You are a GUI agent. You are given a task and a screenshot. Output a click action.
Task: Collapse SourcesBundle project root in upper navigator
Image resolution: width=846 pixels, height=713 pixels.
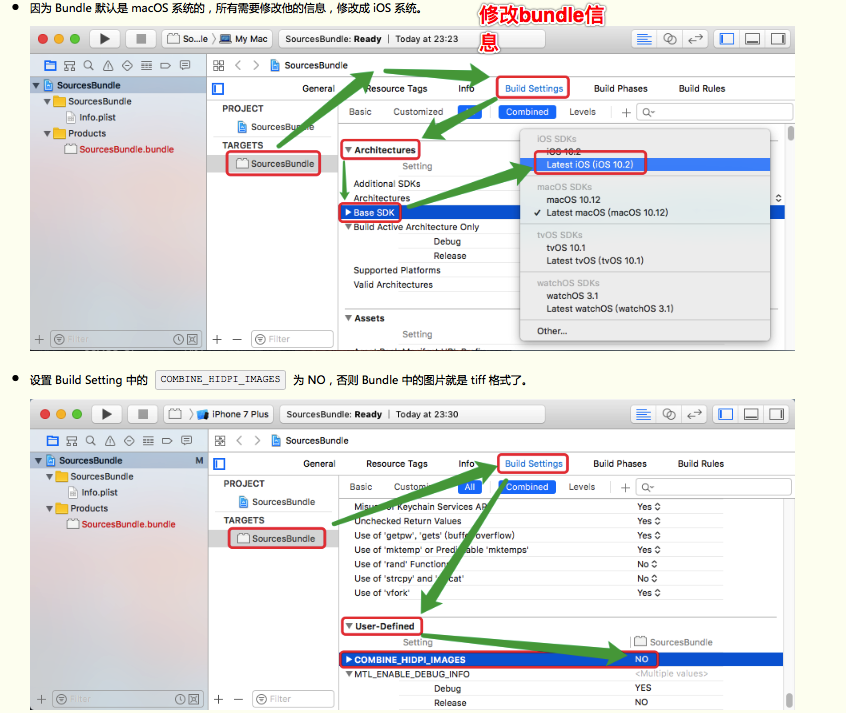point(36,85)
